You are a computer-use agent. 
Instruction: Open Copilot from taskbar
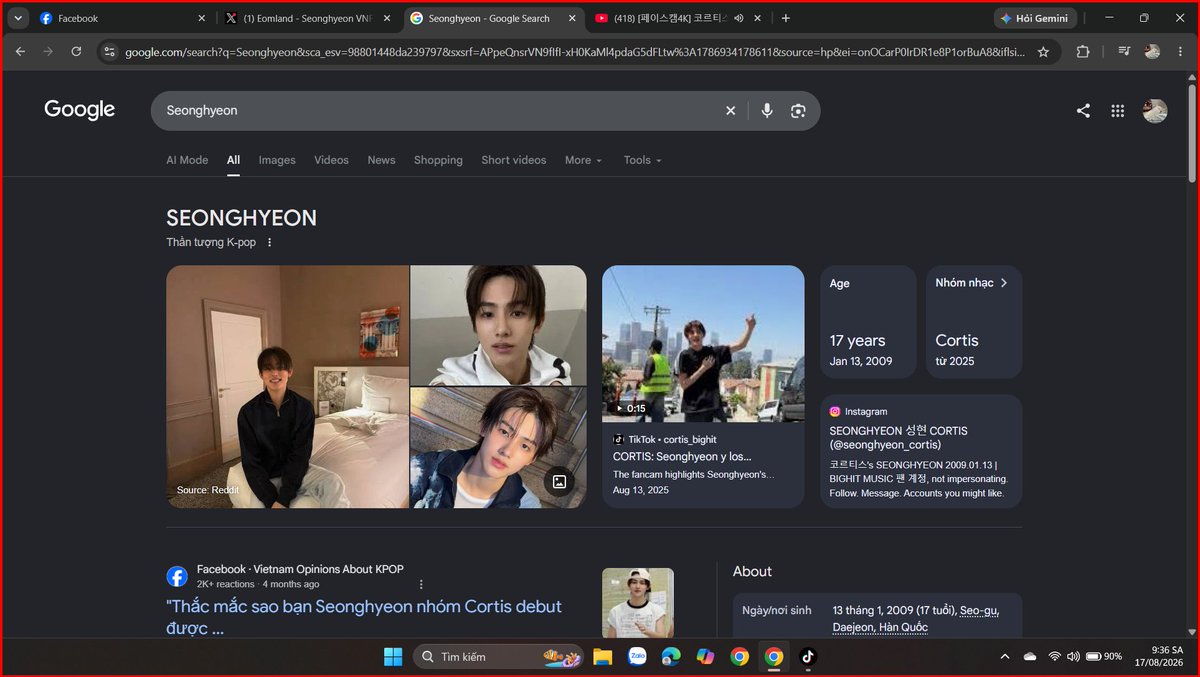(x=705, y=656)
